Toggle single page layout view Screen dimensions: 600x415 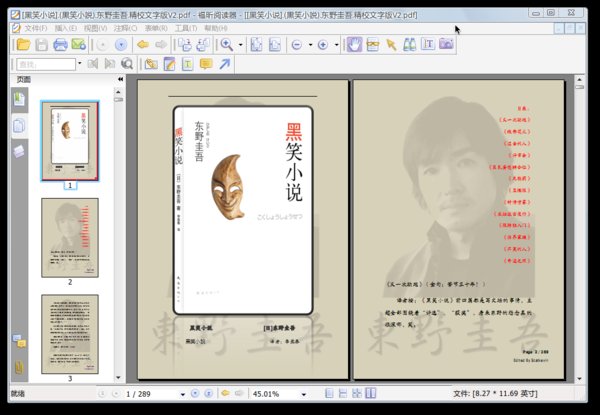click(x=328, y=394)
